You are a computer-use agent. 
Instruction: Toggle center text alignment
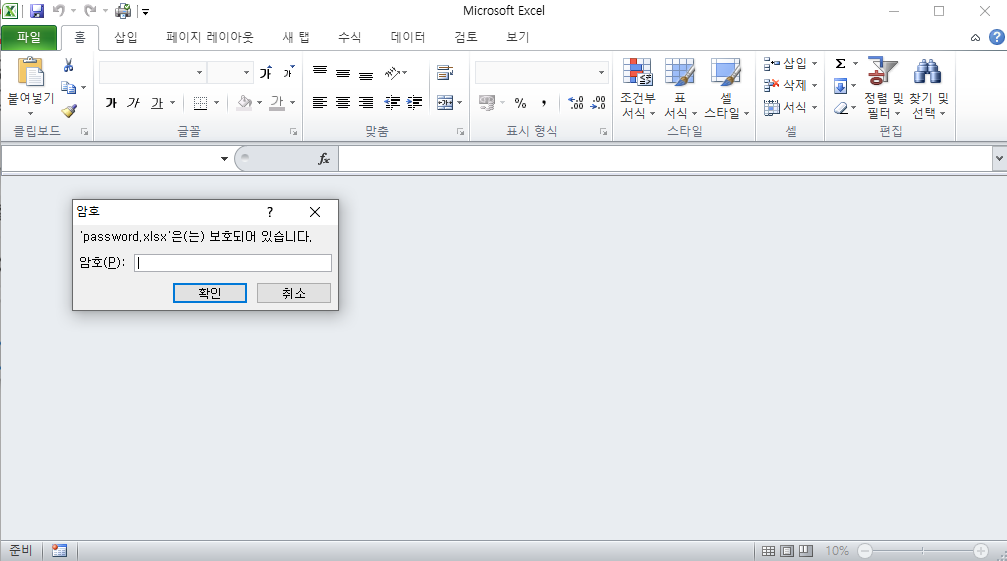(343, 103)
